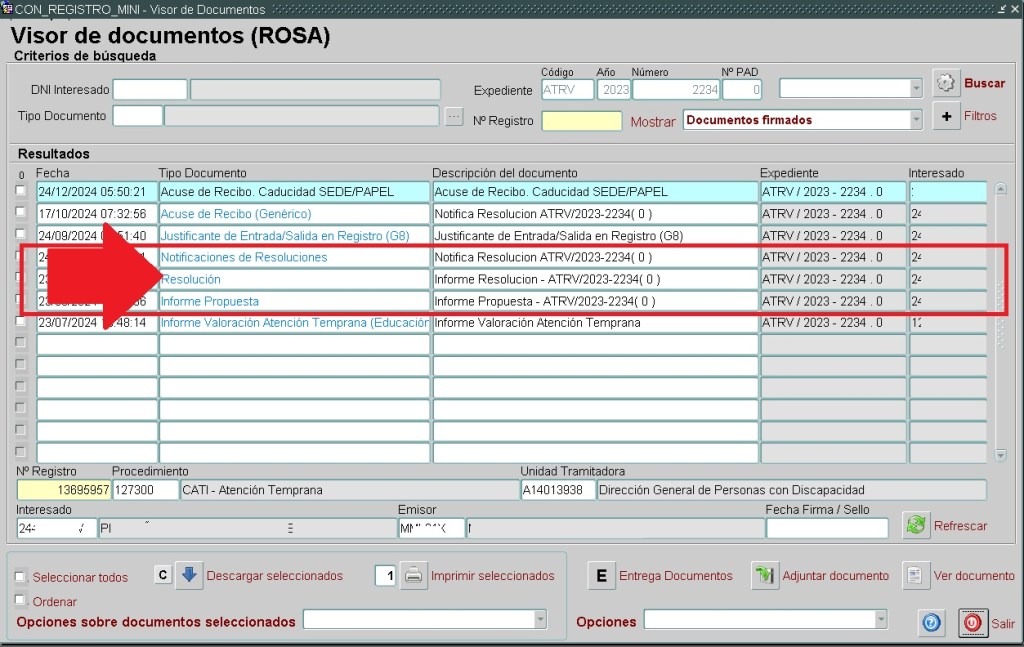The image size is (1024, 647).
Task: Open the Informe Propuesta document link
Action: tap(210, 301)
